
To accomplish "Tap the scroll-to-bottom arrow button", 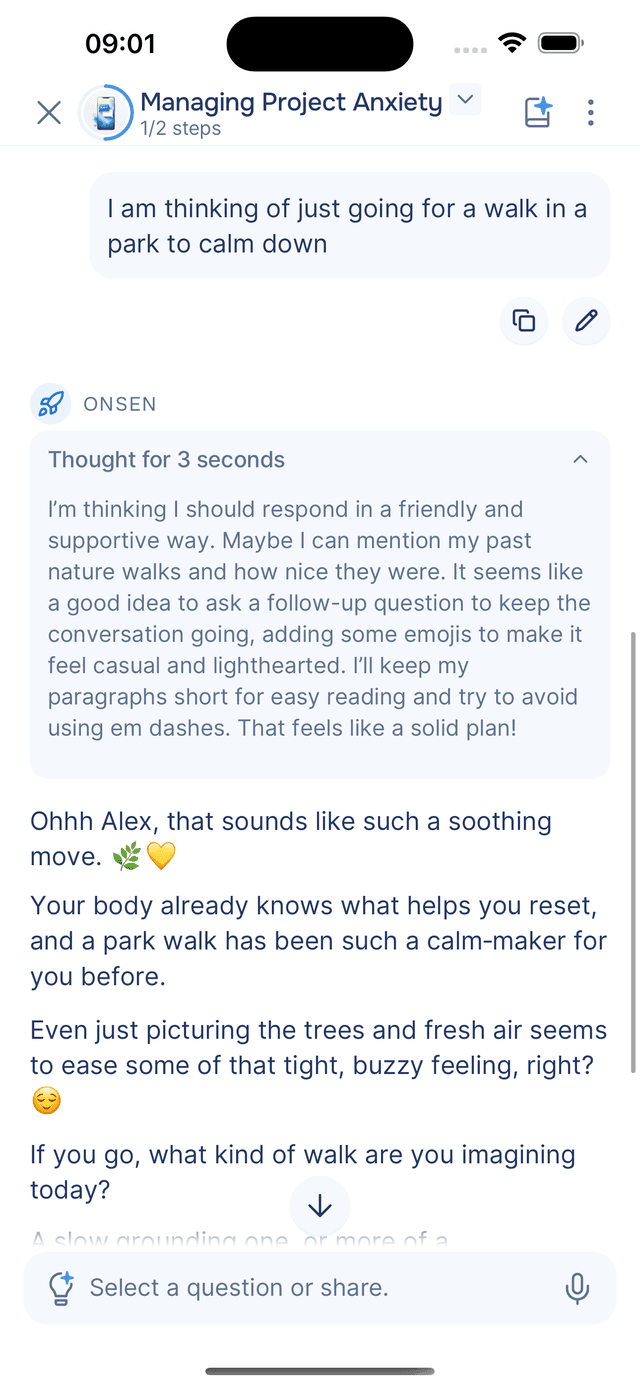I will pos(320,1205).
